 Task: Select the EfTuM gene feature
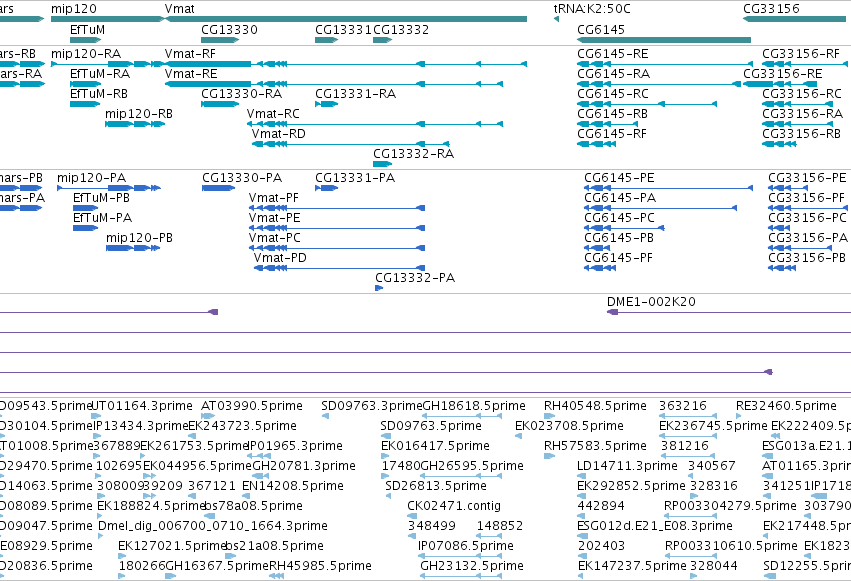click(x=86, y=40)
